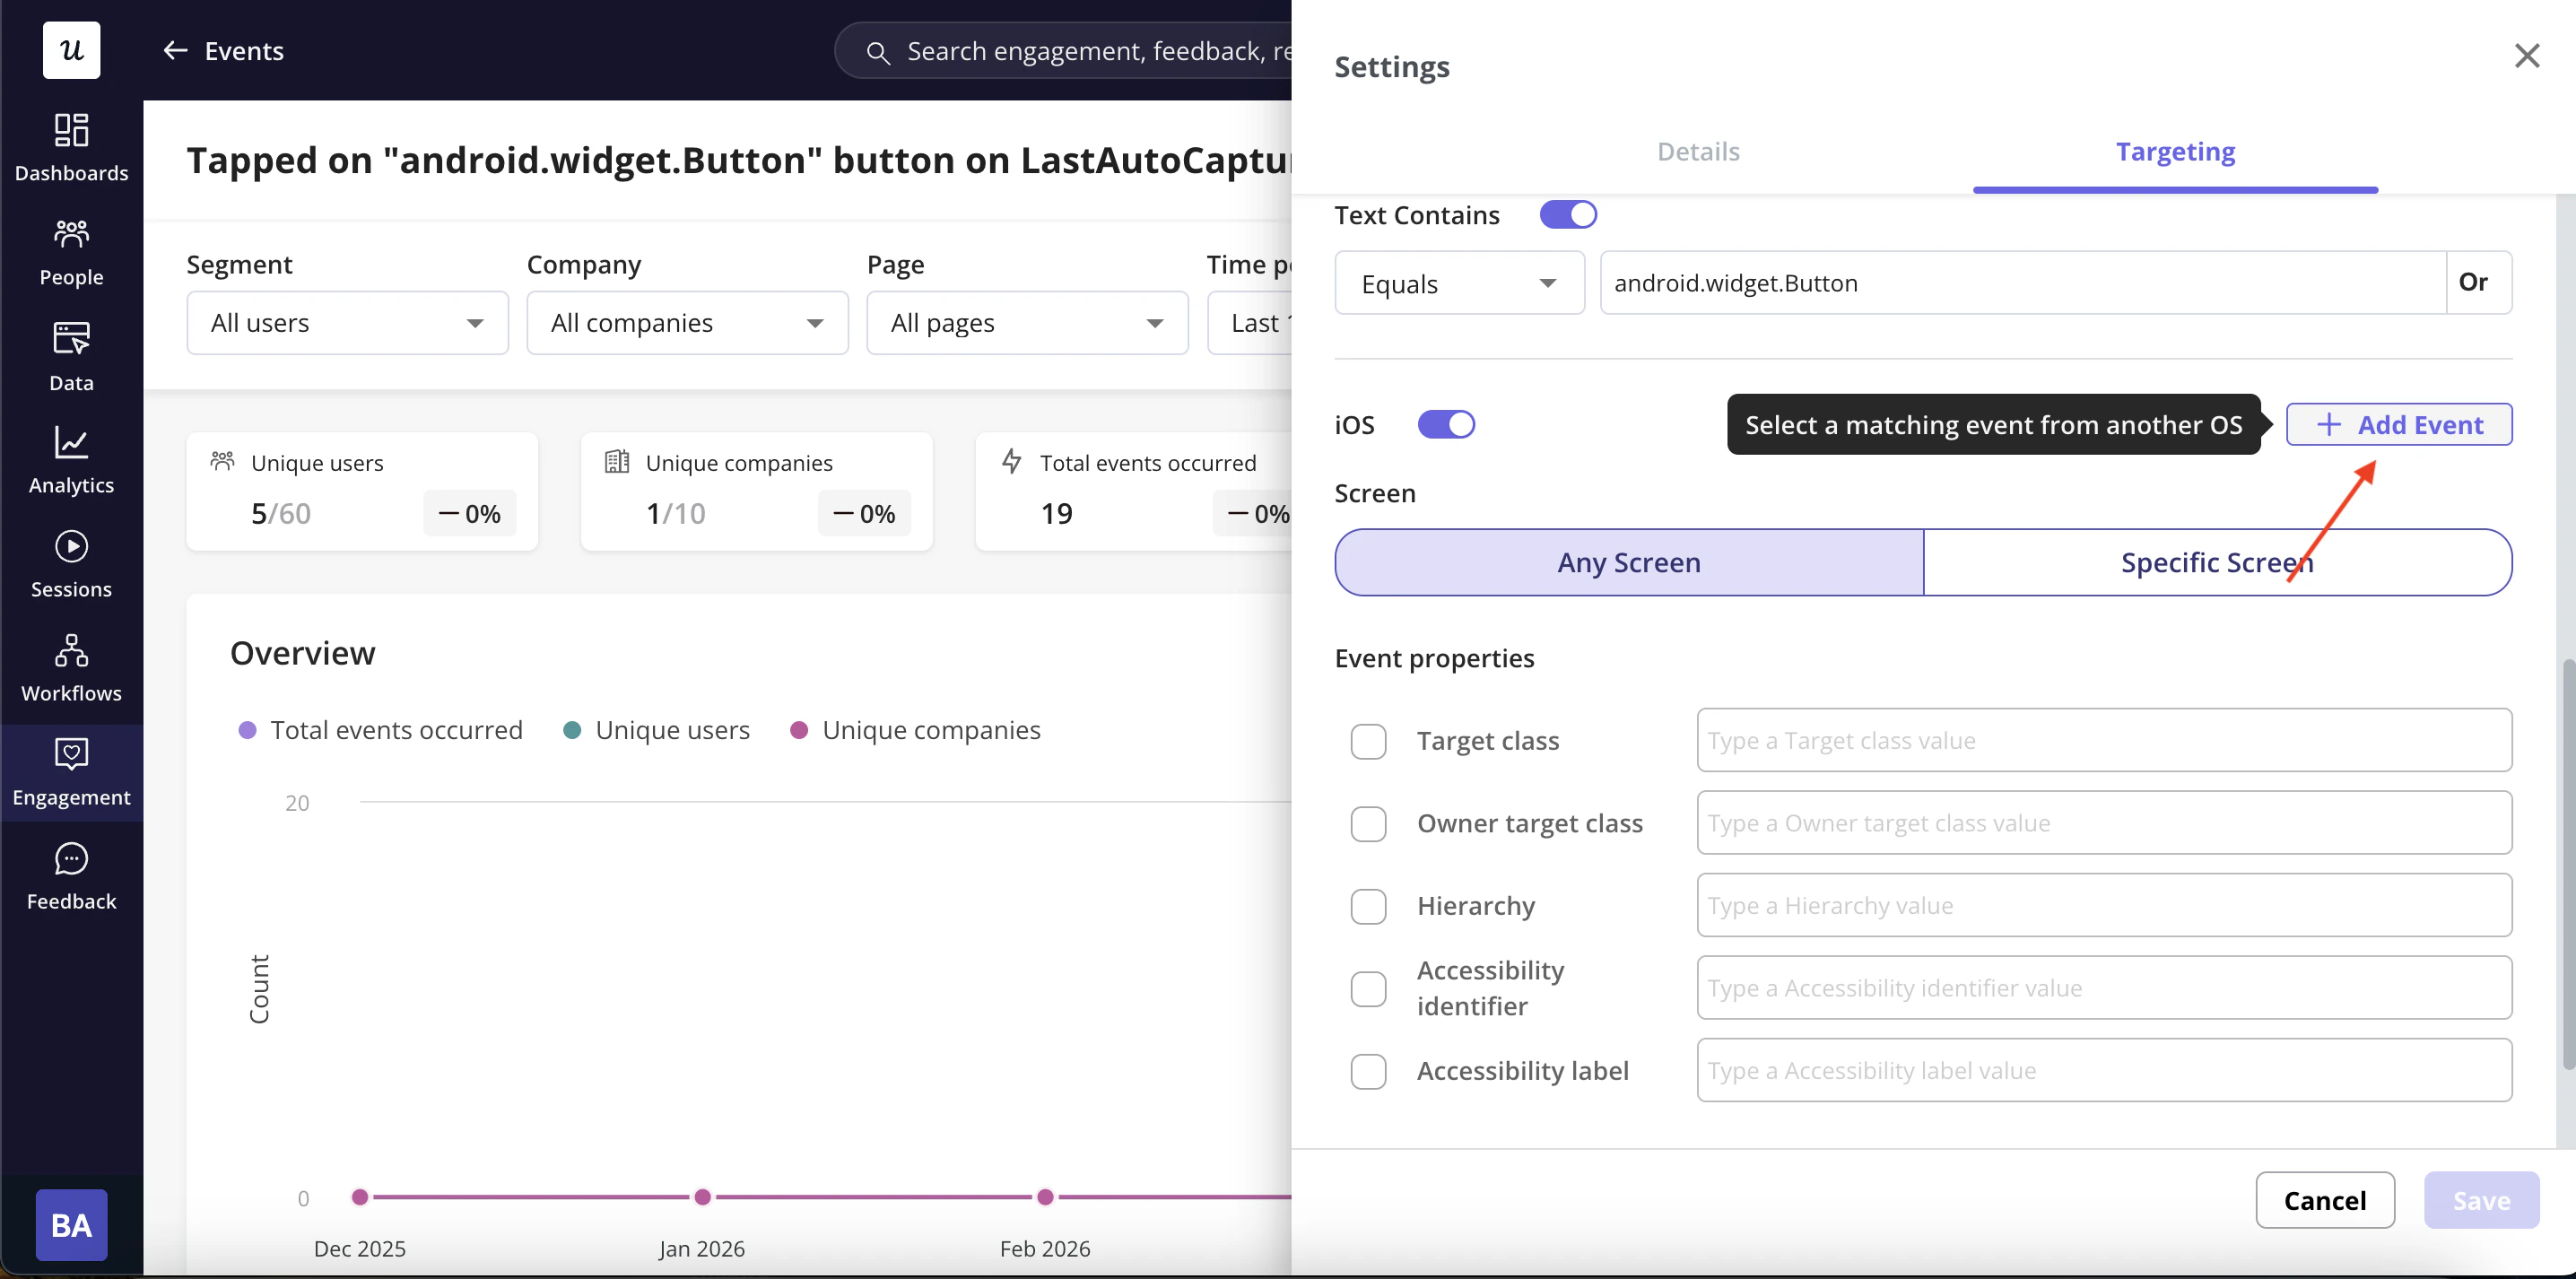Click the Unique users 0% change badge

tap(469, 514)
